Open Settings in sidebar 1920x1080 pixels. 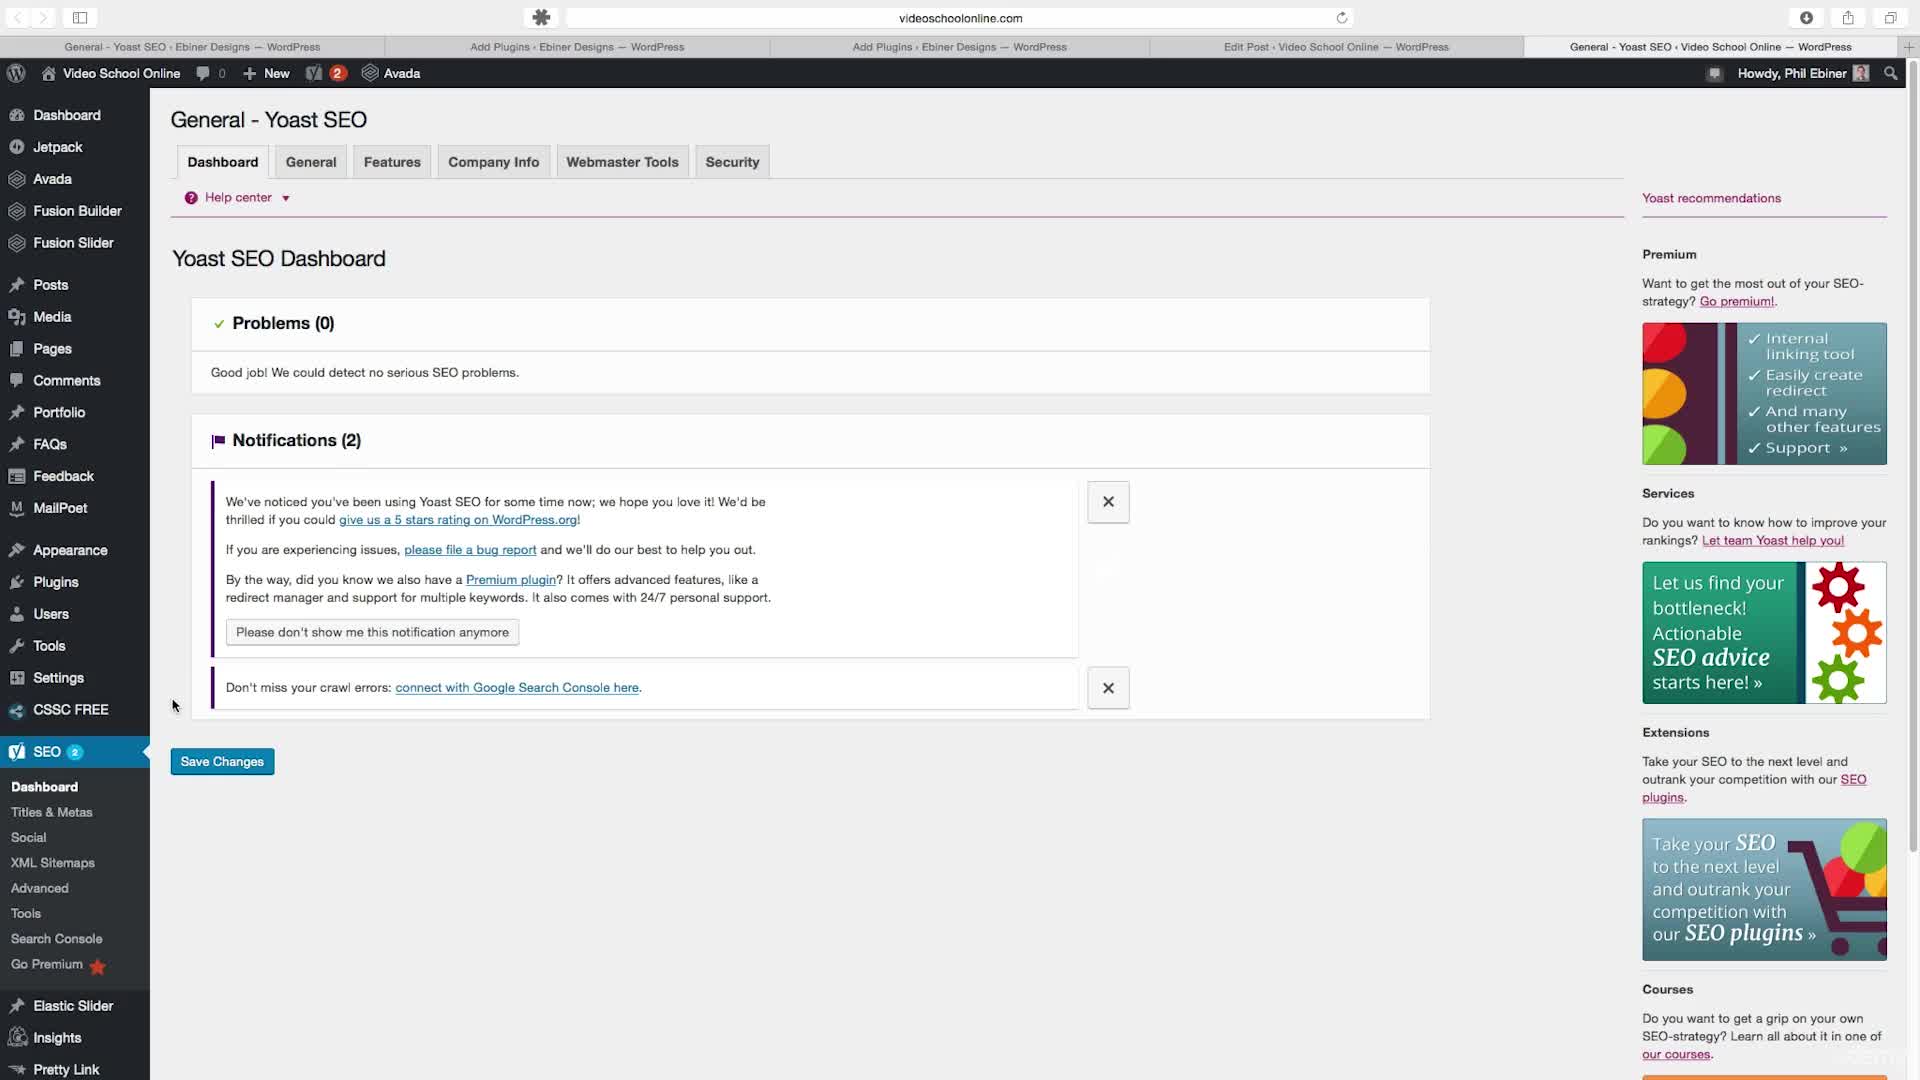click(58, 678)
